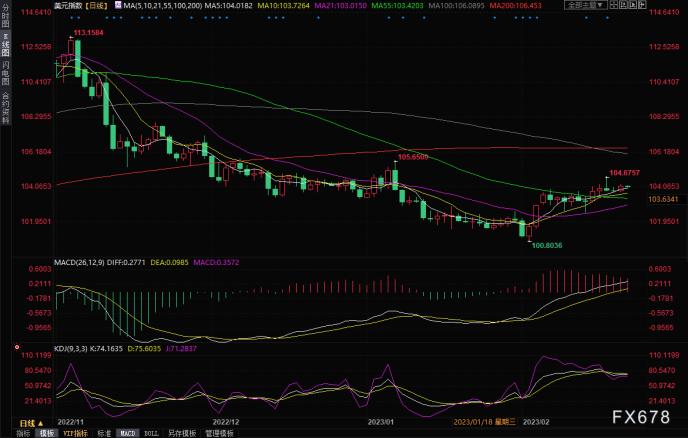Click the MA100:106.0895 legend value
688x438 pixels.
click(x=456, y=6)
